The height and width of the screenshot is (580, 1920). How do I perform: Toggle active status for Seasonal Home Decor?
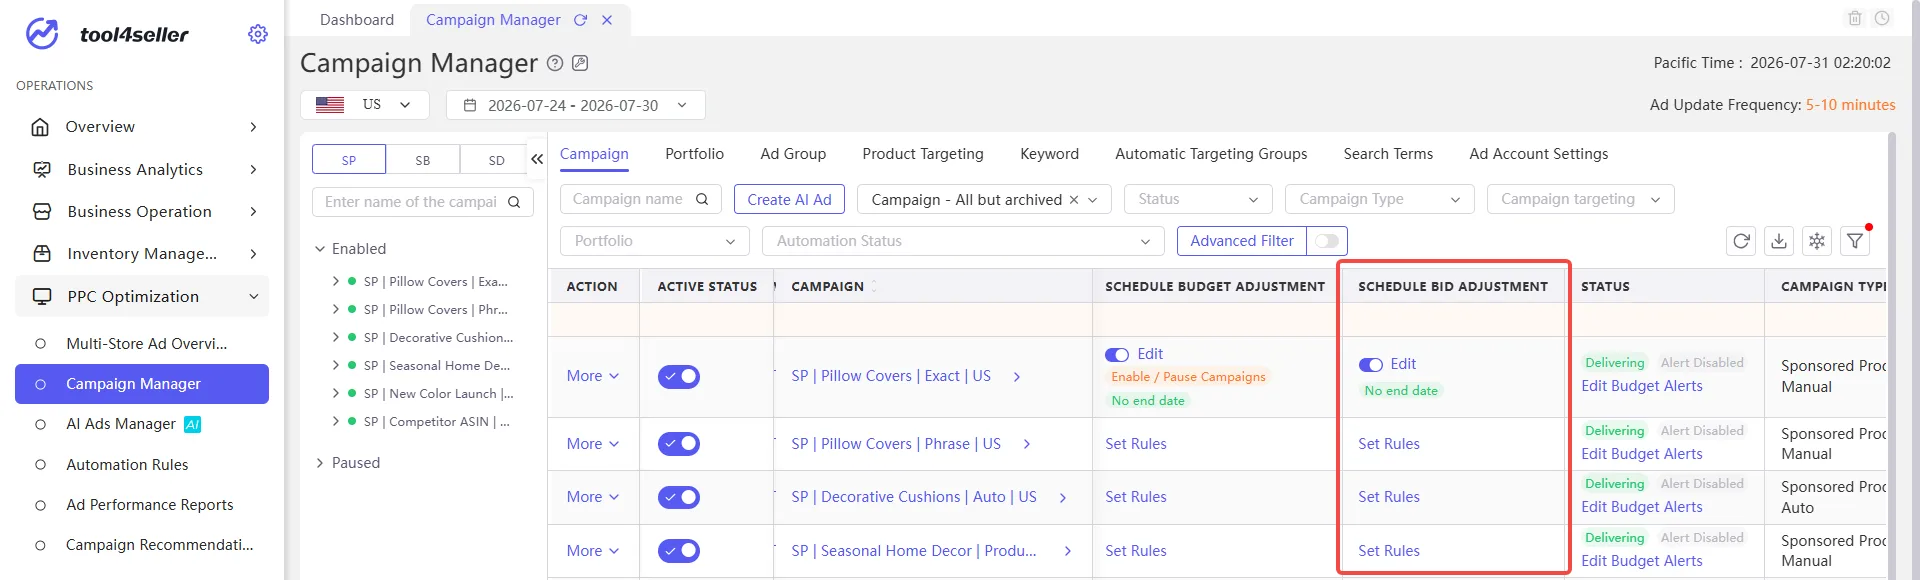(679, 551)
